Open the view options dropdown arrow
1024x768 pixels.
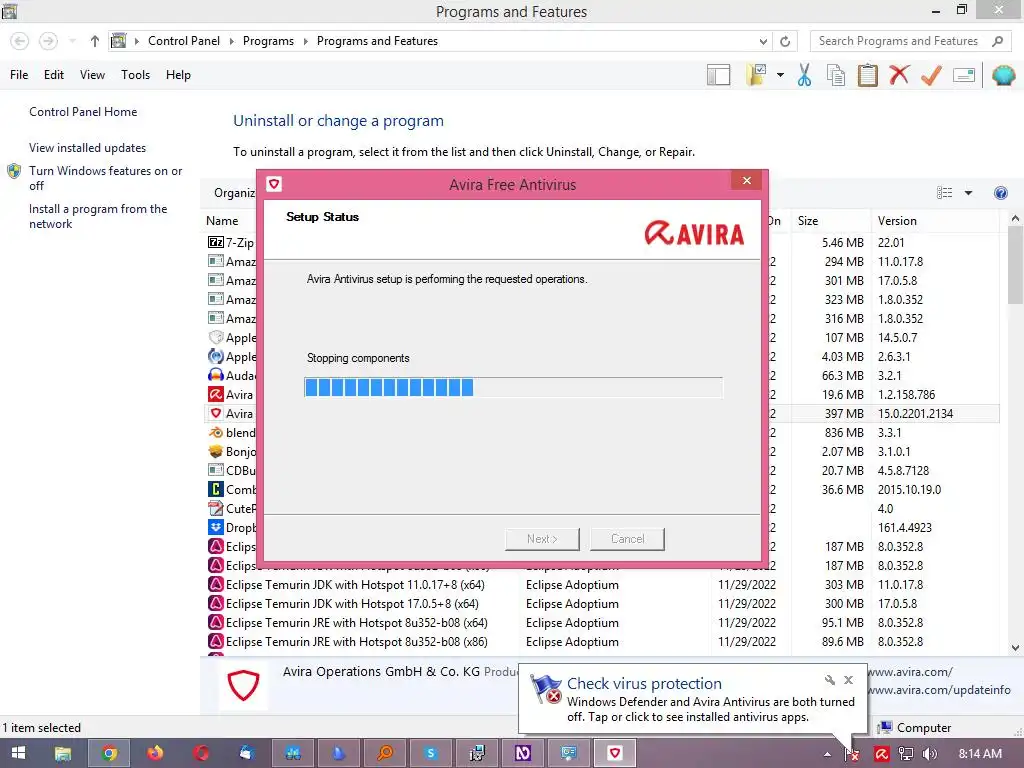pyautogui.click(x=968, y=193)
